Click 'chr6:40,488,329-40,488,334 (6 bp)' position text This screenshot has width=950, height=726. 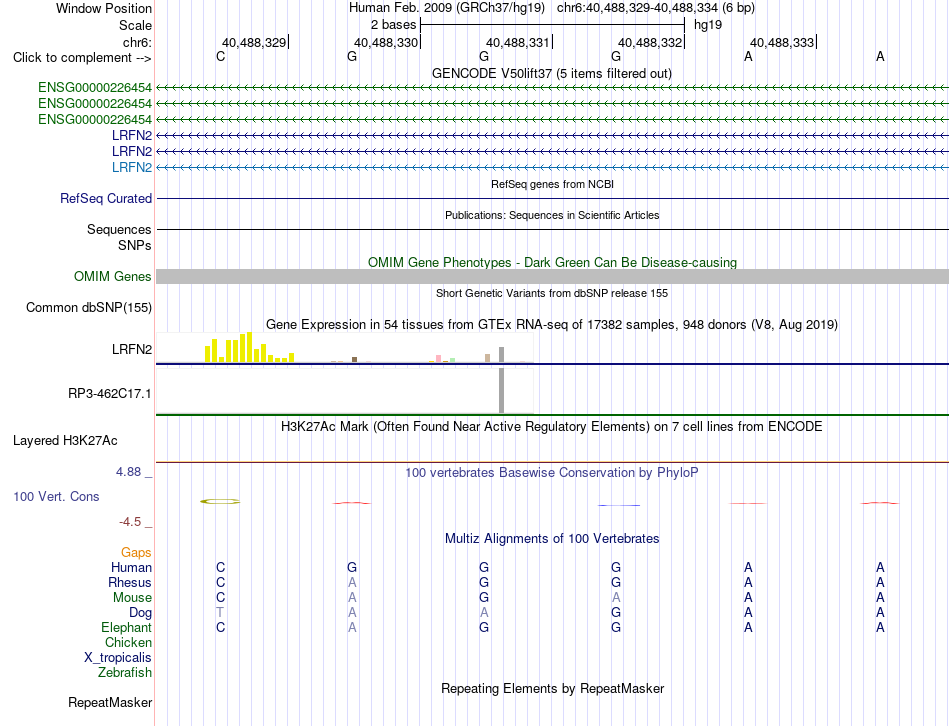click(656, 8)
